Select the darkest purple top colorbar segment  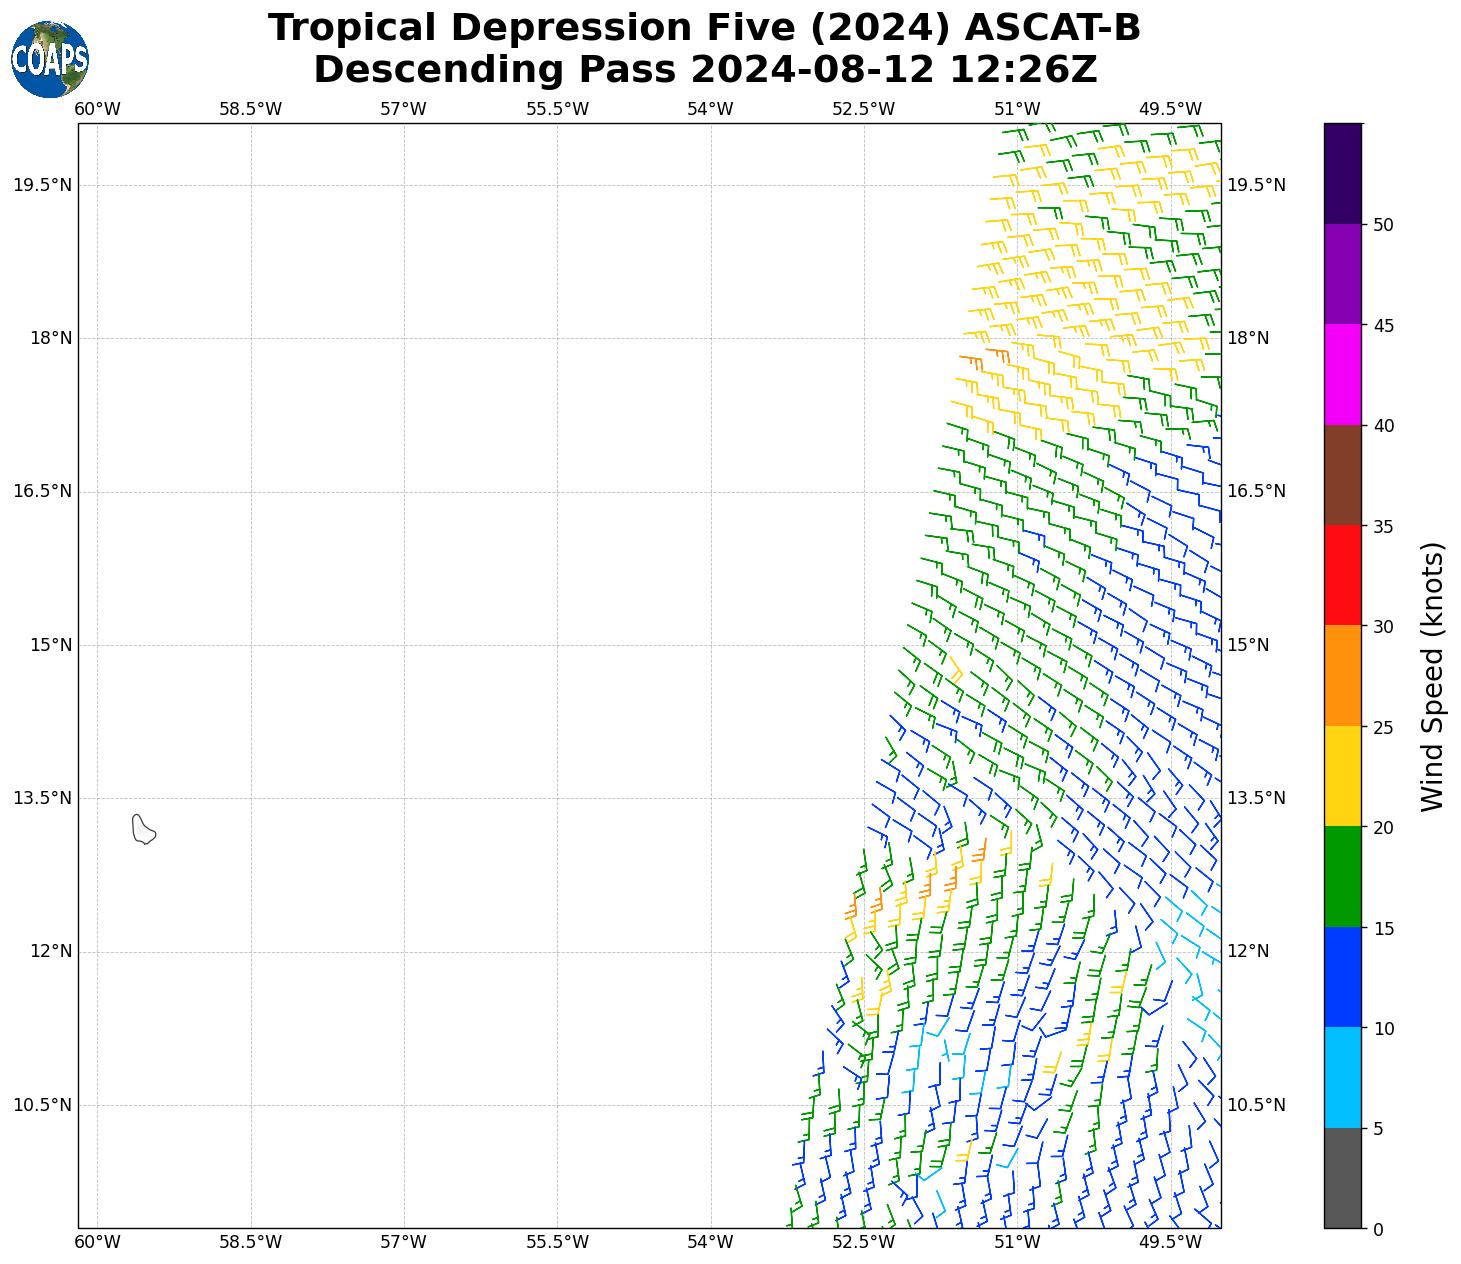(x=1342, y=173)
